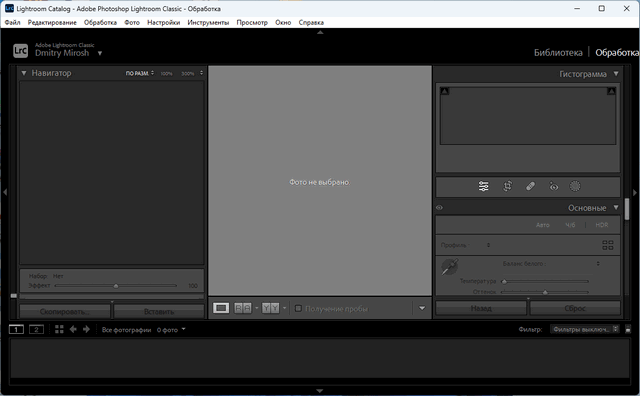
Task: Enable Reference view R|A icon
Action: click(243, 308)
